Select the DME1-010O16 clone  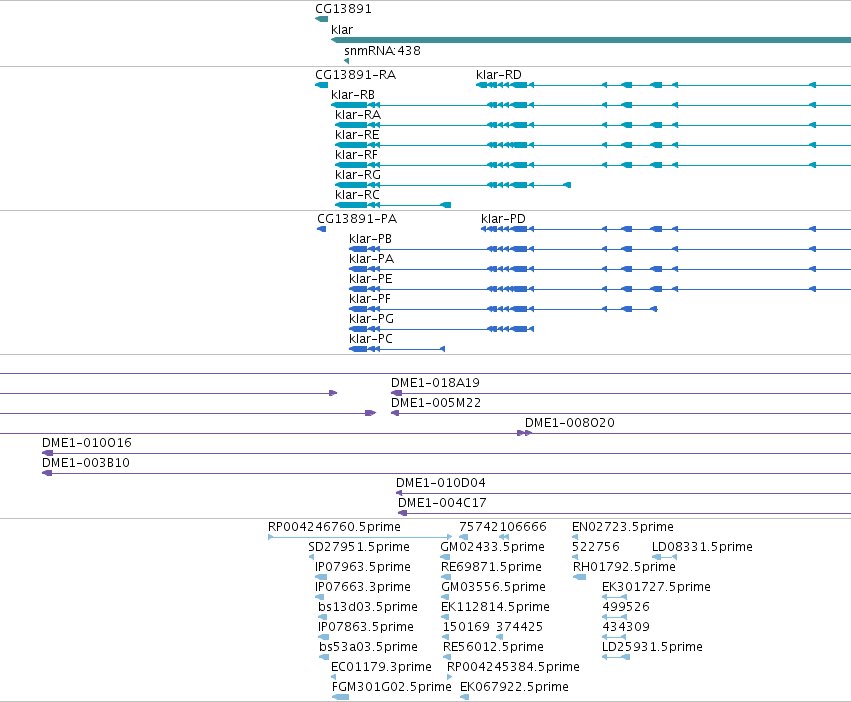pos(87,443)
